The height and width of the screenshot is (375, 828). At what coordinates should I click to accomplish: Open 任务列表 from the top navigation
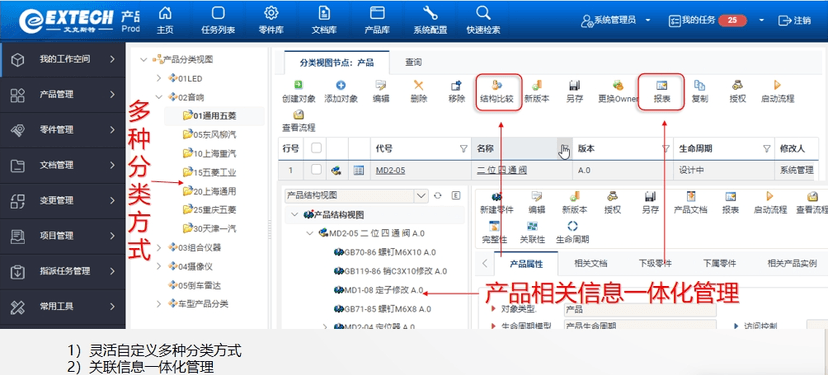pos(218,20)
